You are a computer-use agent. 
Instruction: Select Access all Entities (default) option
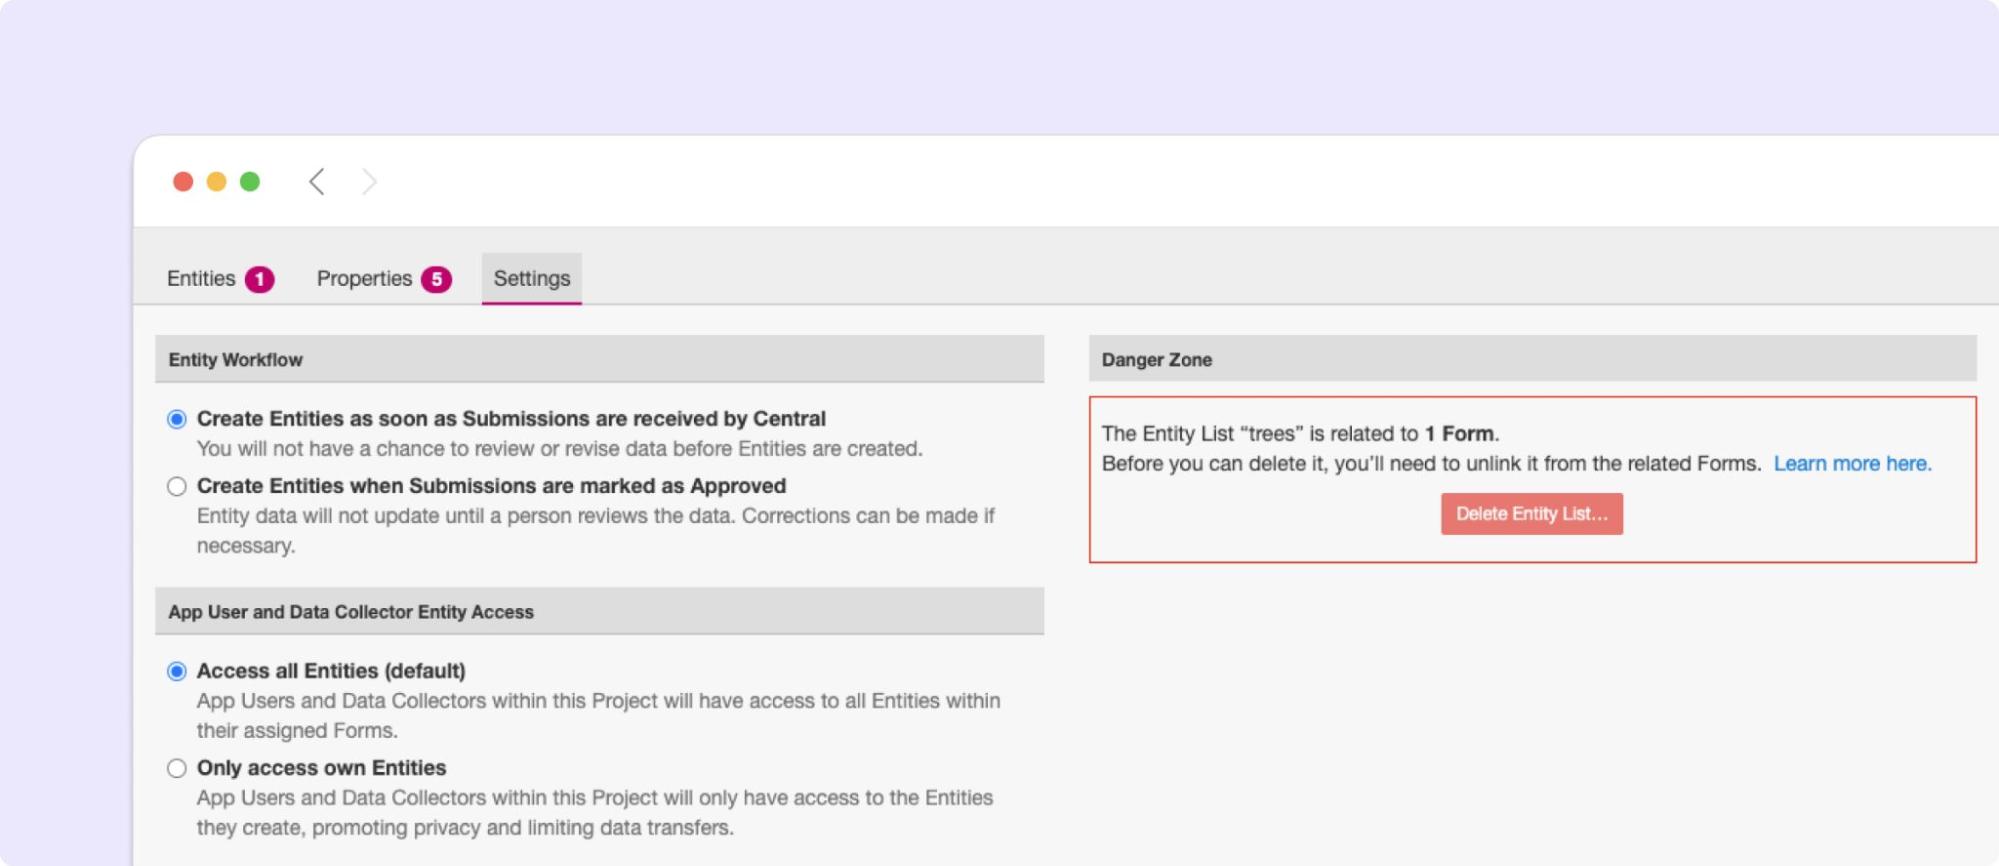177,671
